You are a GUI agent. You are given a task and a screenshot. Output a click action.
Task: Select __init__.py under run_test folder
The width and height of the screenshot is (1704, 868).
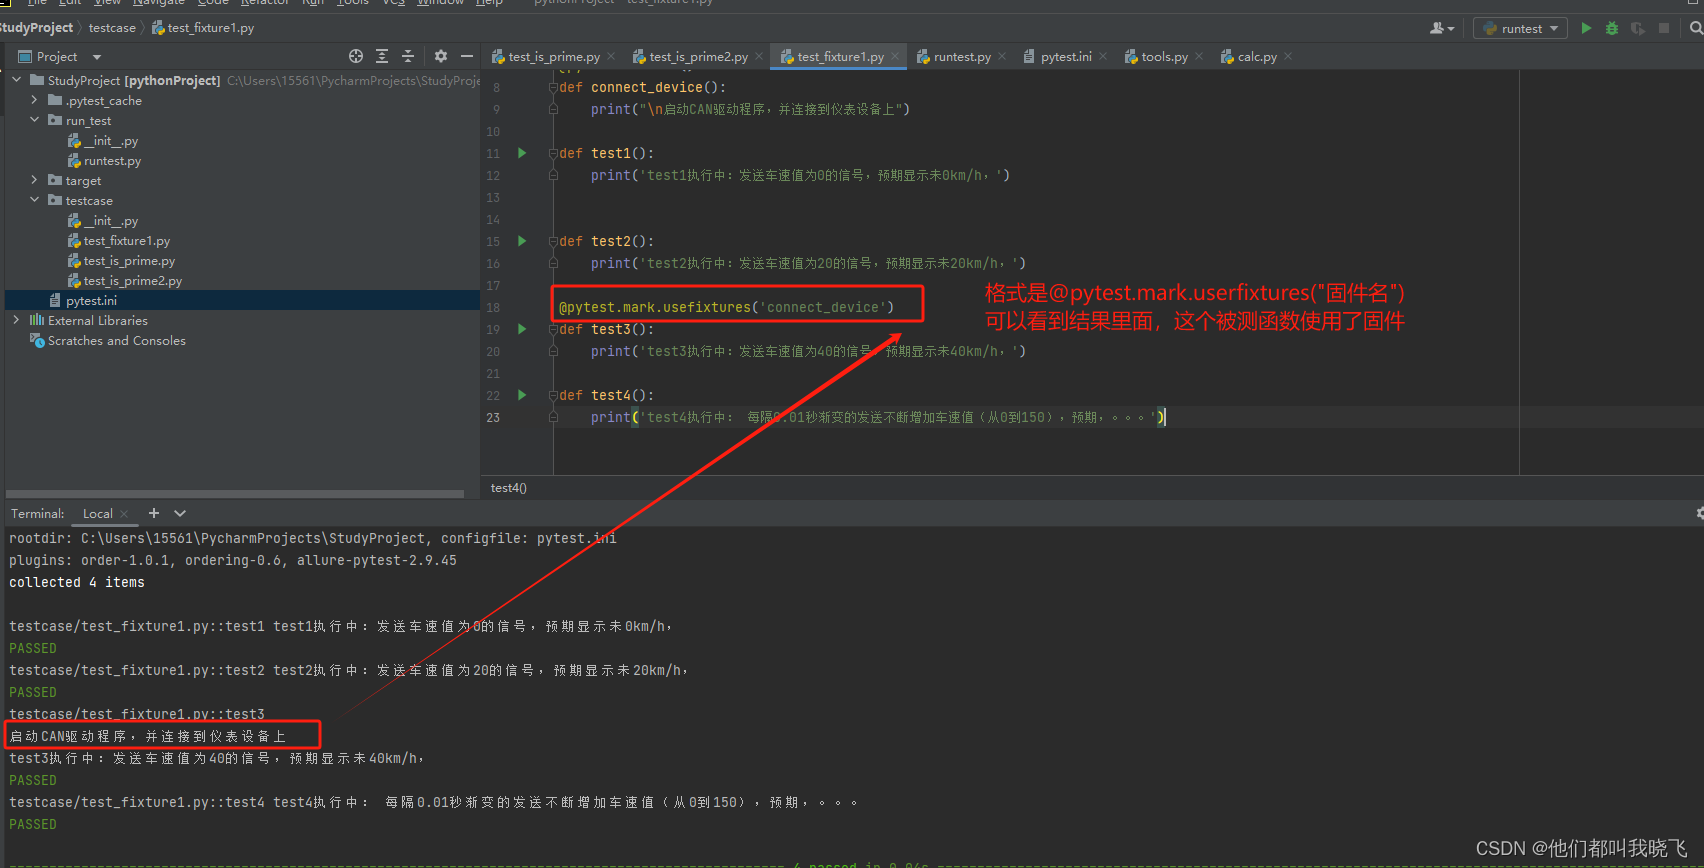coord(111,141)
